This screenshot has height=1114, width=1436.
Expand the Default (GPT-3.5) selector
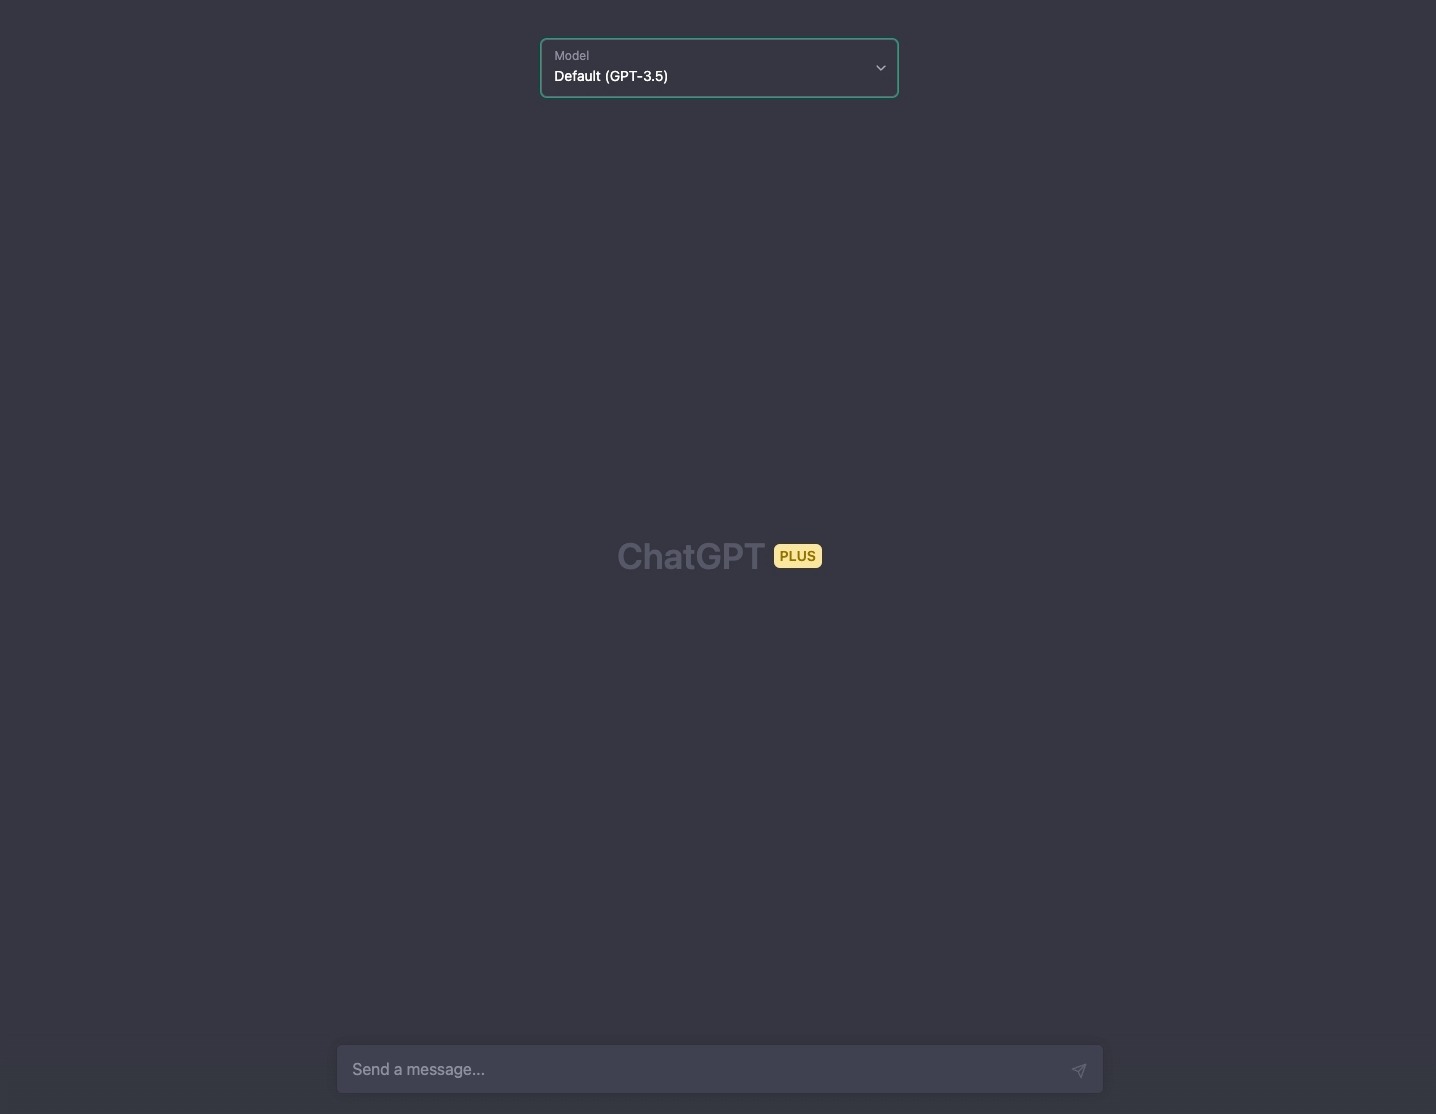(719, 68)
